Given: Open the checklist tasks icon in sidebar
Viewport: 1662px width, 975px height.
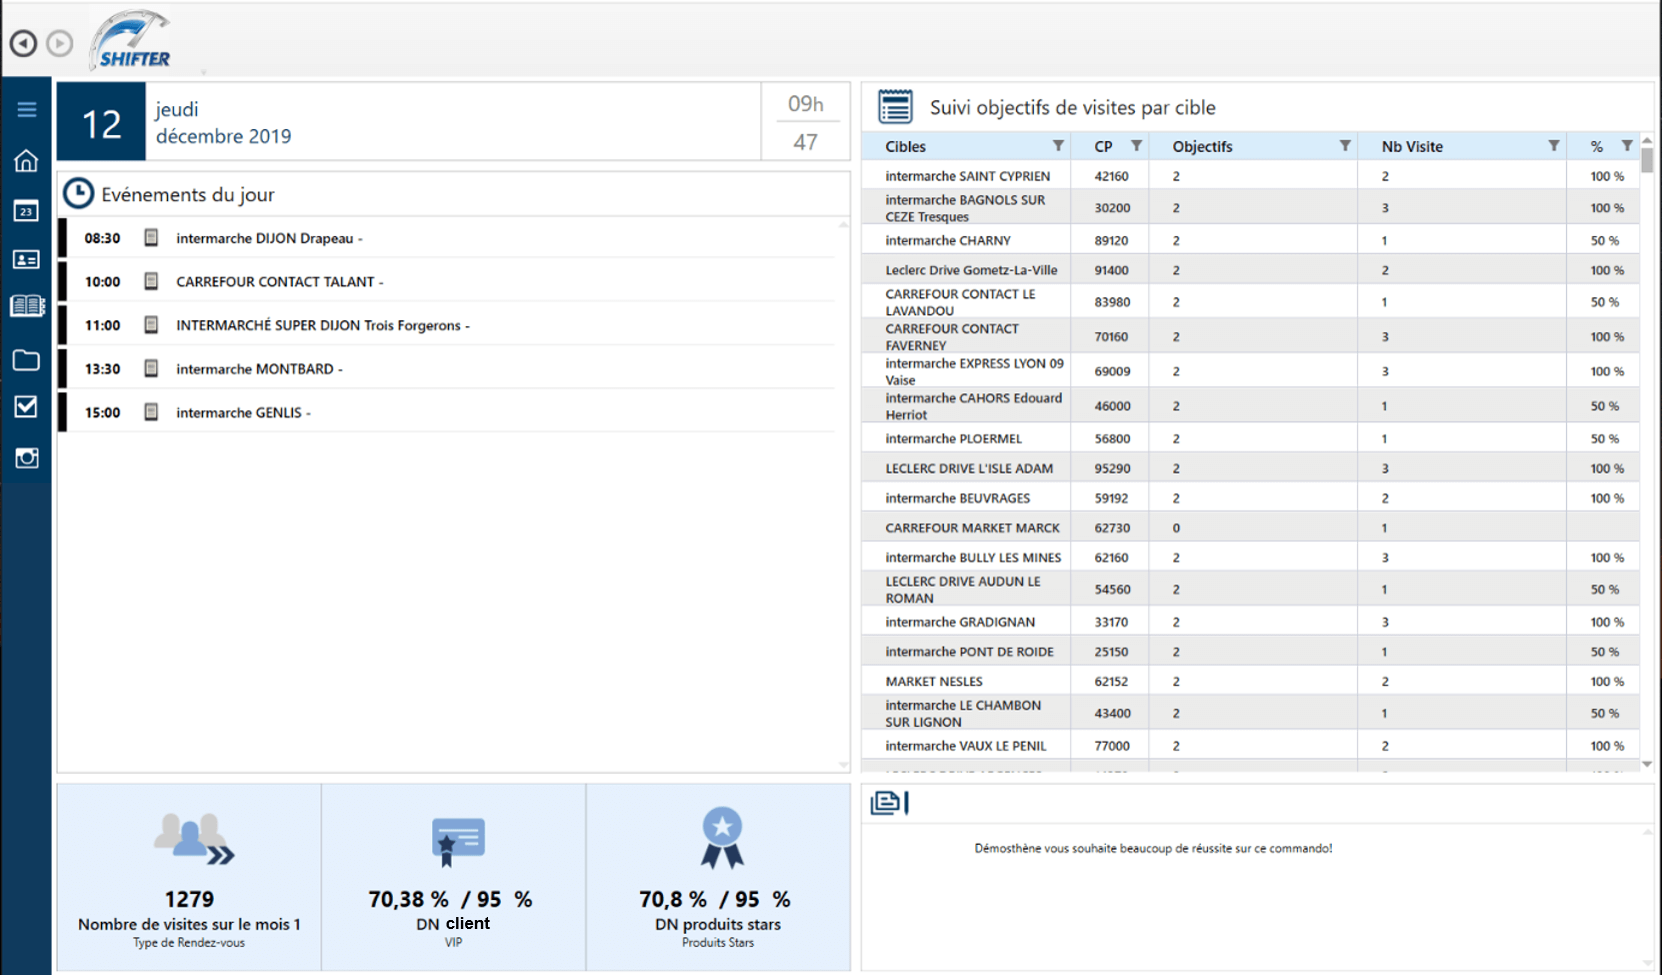Looking at the screenshot, I should tap(27, 406).
